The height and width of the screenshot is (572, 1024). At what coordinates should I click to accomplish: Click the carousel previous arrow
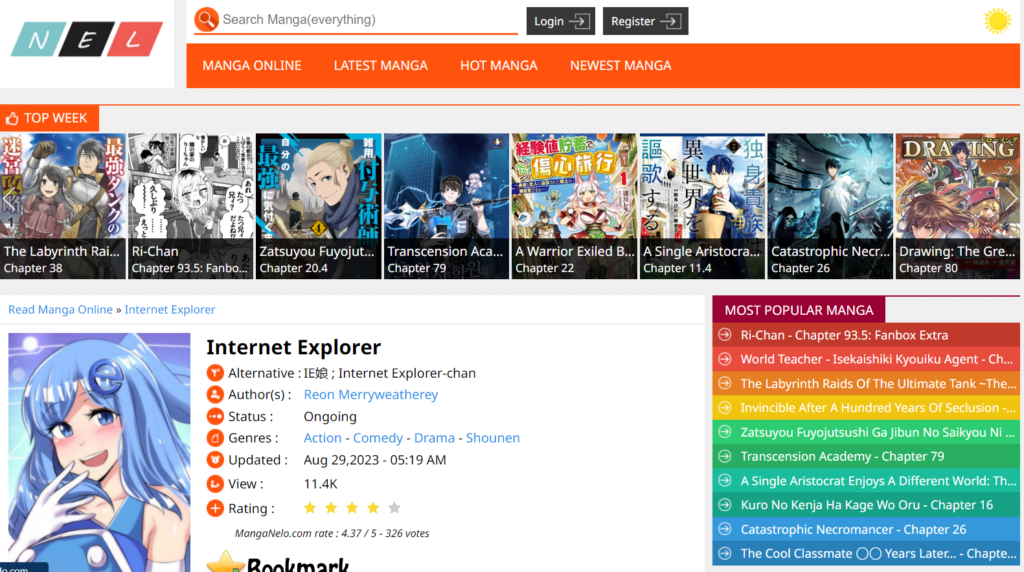pyautogui.click(x=9, y=199)
